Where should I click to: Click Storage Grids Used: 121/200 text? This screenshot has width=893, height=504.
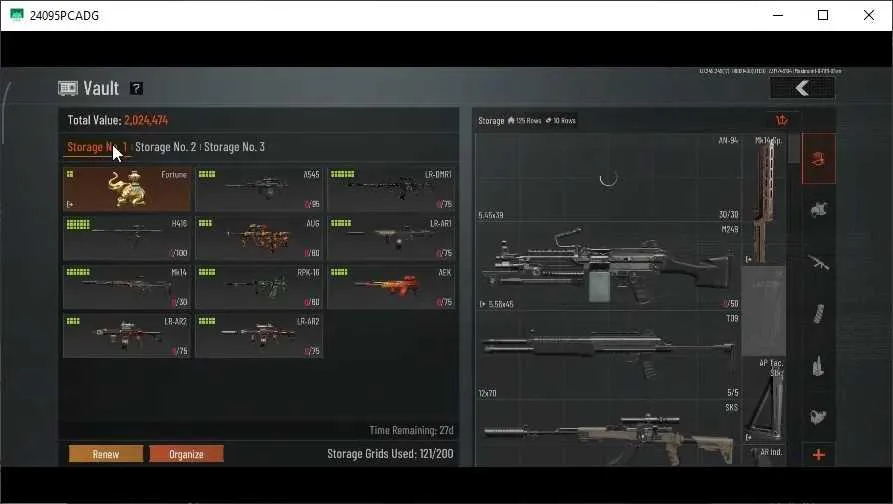tap(390, 454)
